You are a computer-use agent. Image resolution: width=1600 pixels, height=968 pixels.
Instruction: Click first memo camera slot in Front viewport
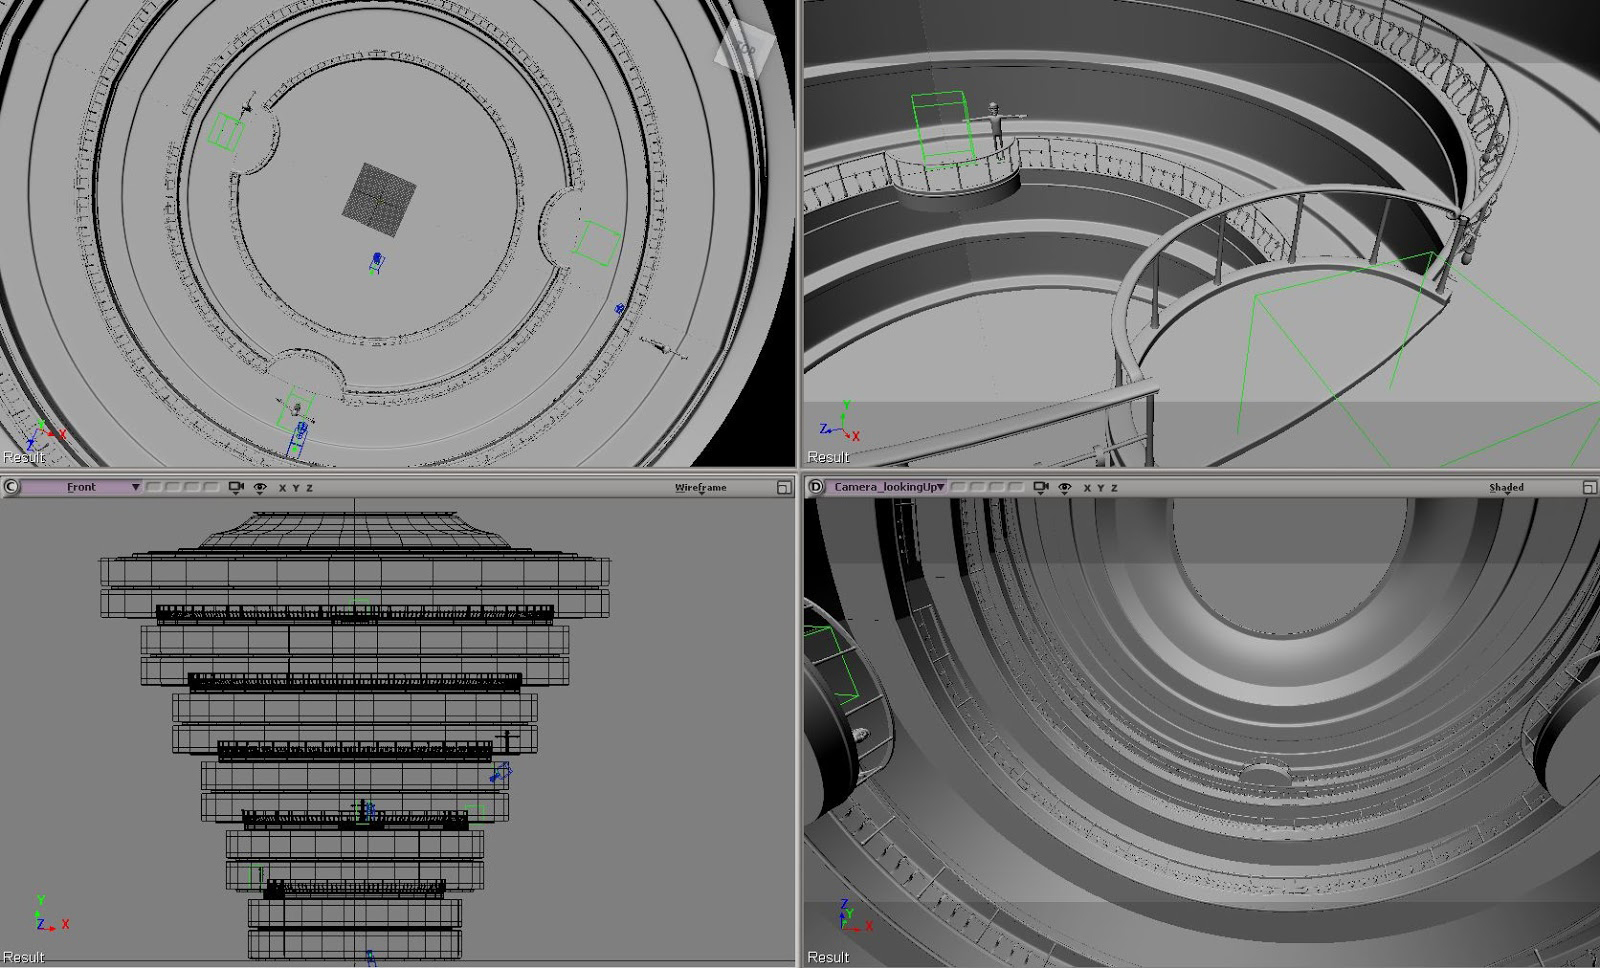coord(154,487)
